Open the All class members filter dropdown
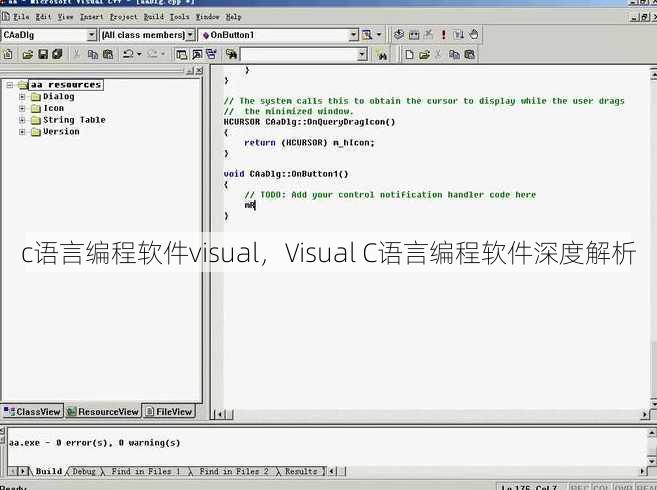The height and width of the screenshot is (490, 657). (x=190, y=35)
